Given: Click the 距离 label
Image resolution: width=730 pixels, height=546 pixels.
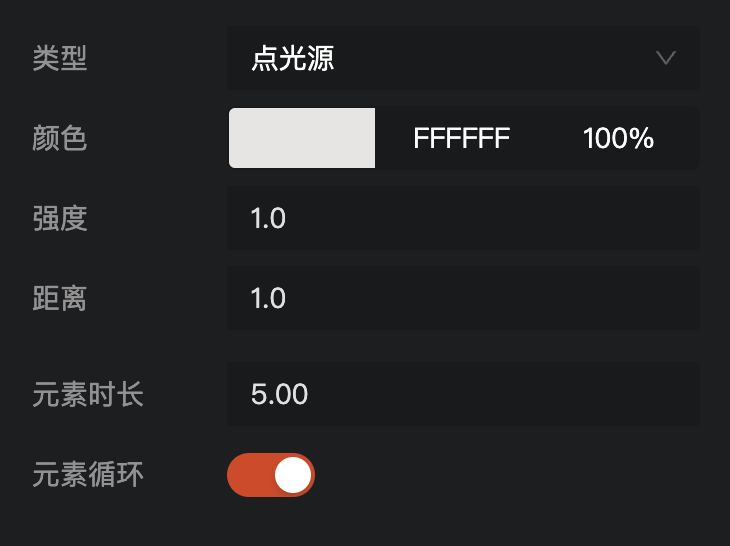Looking at the screenshot, I should click(x=60, y=298).
